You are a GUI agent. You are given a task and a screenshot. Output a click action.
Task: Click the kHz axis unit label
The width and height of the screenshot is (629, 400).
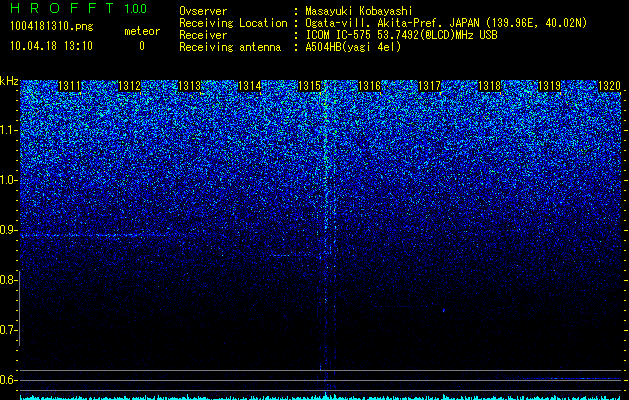coord(9,81)
